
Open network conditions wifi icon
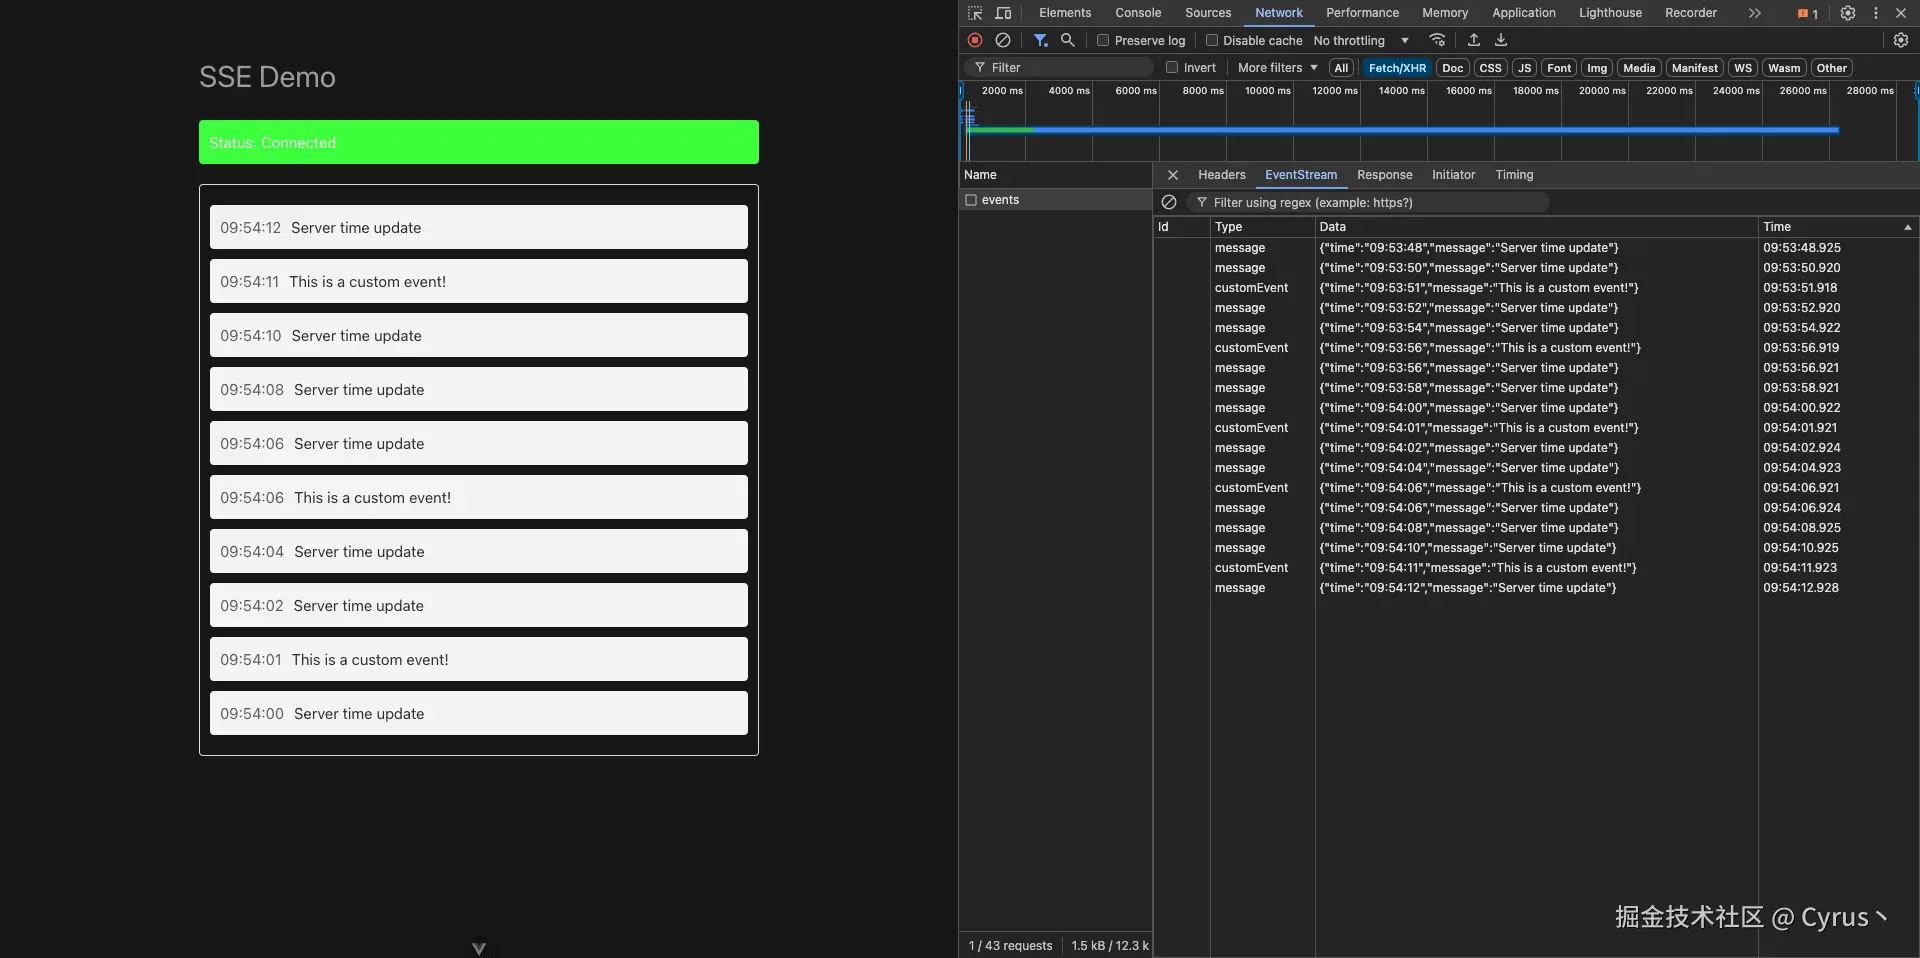click(x=1437, y=40)
